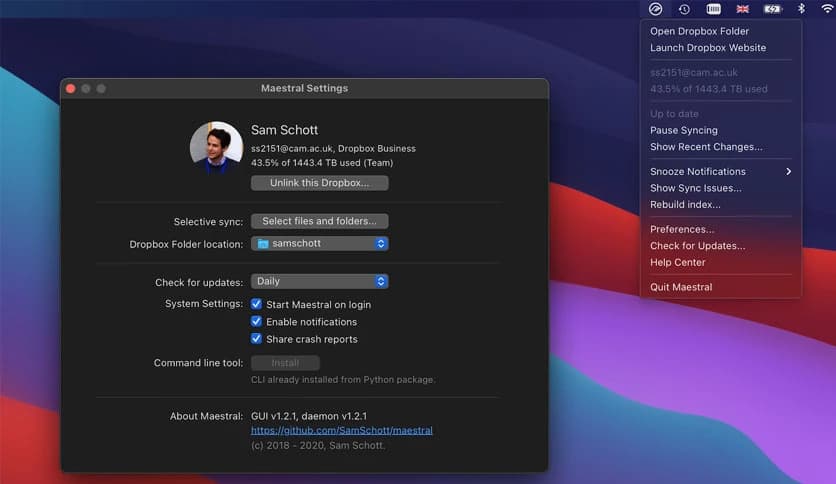Open the Dropbox Folder location dropdown
Screen dimensions: 836x484
(319, 243)
